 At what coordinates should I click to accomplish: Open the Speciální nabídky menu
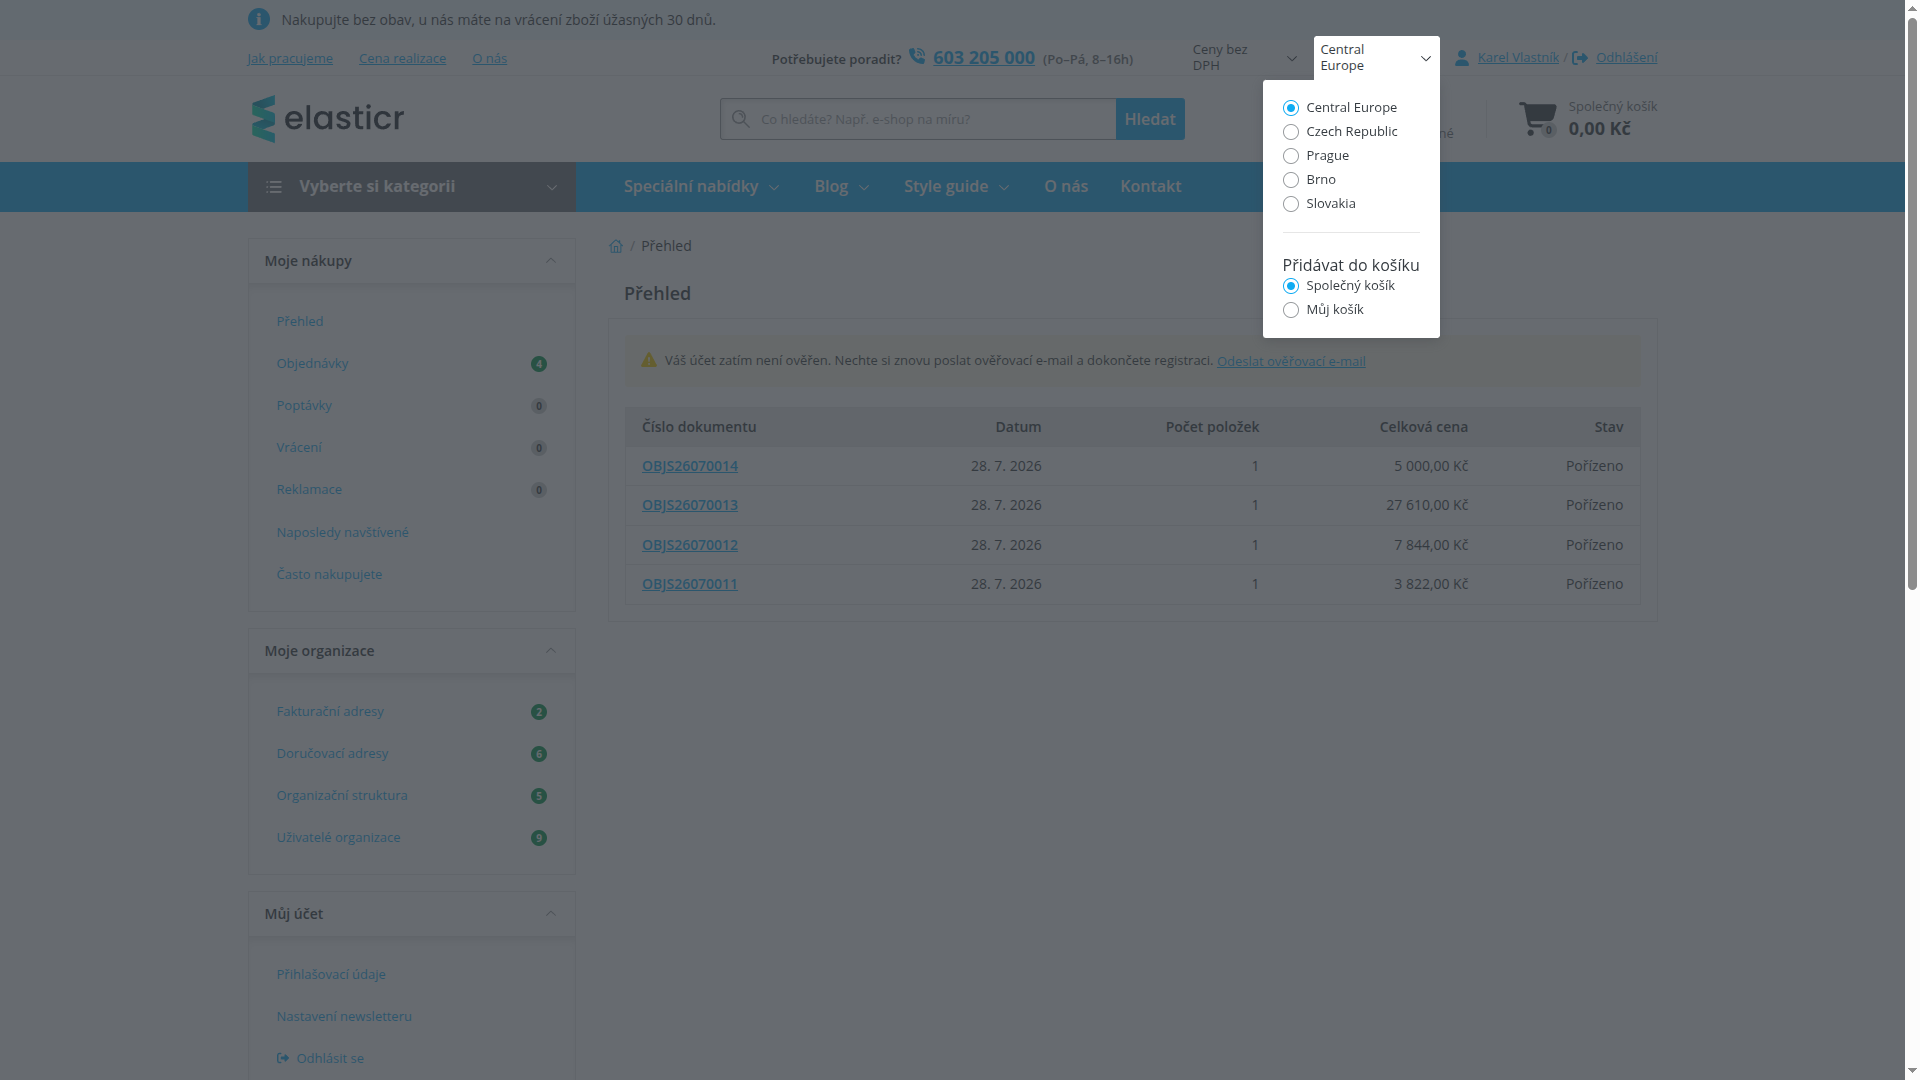[x=701, y=187]
